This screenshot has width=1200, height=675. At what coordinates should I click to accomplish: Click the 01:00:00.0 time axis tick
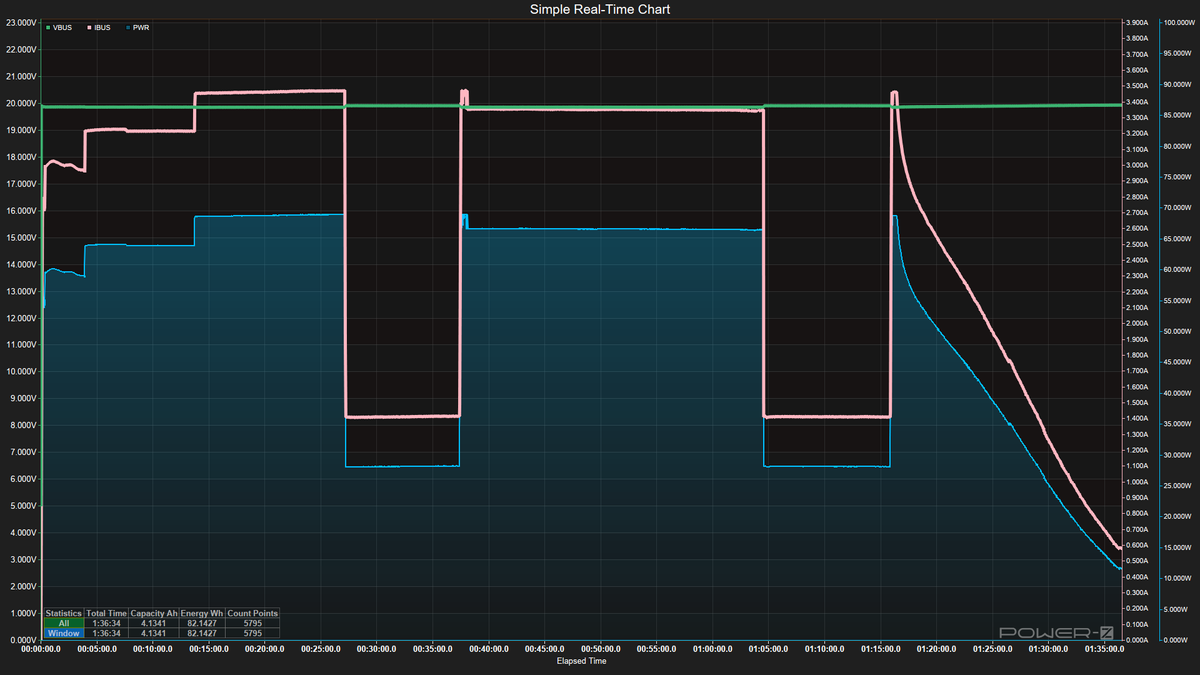[714, 649]
